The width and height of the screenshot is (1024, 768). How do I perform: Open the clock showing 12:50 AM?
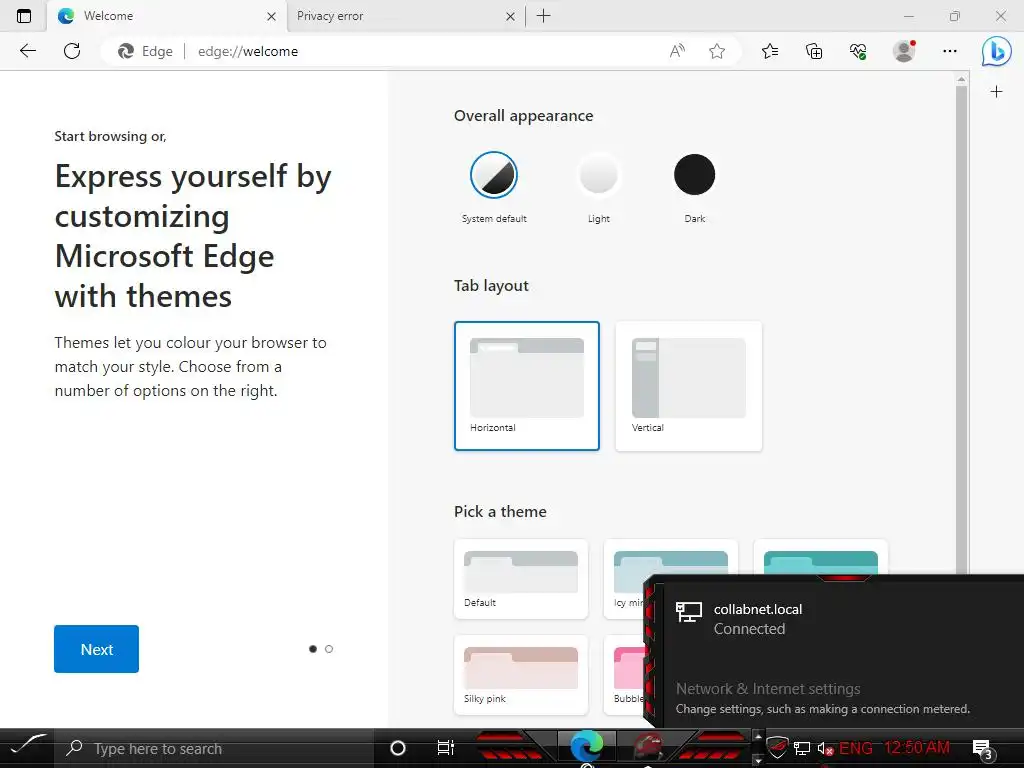pyautogui.click(x=917, y=748)
